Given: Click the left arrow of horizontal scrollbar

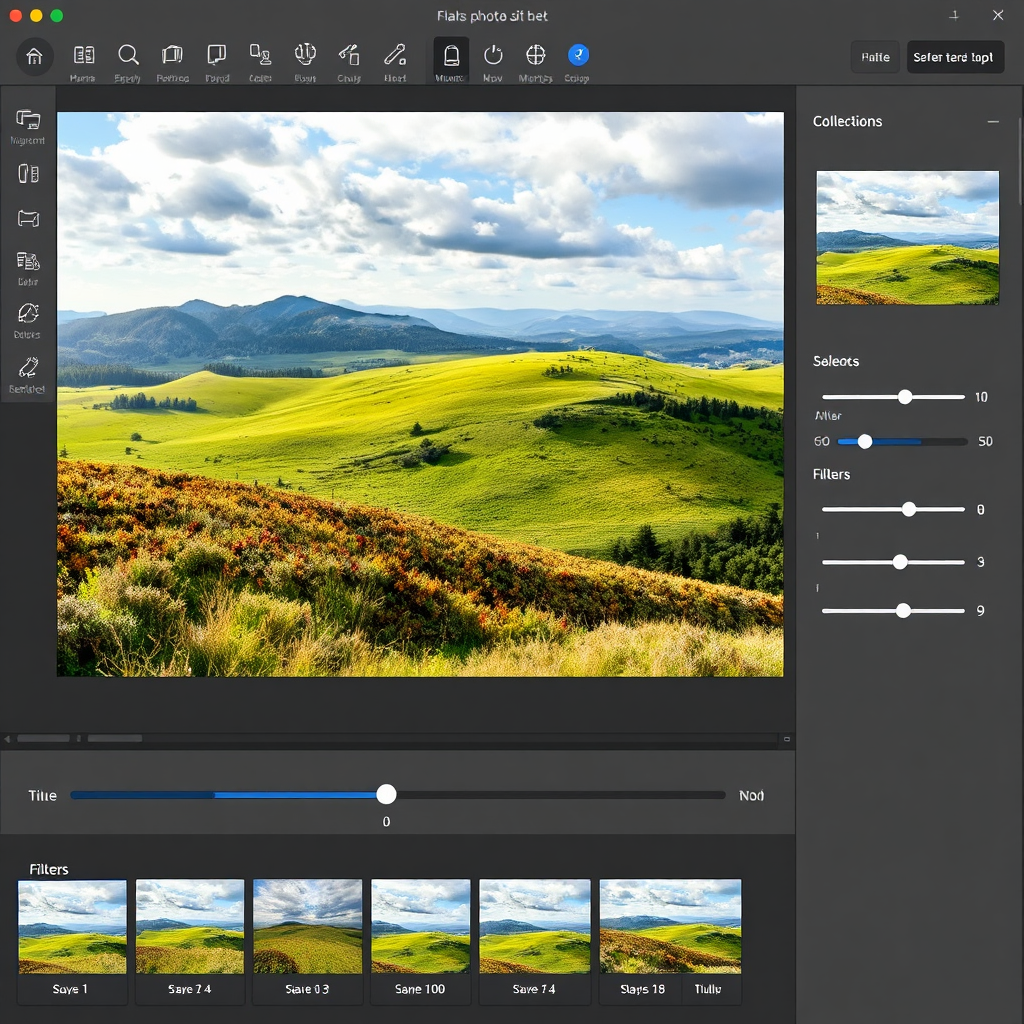Looking at the screenshot, I should (8, 740).
